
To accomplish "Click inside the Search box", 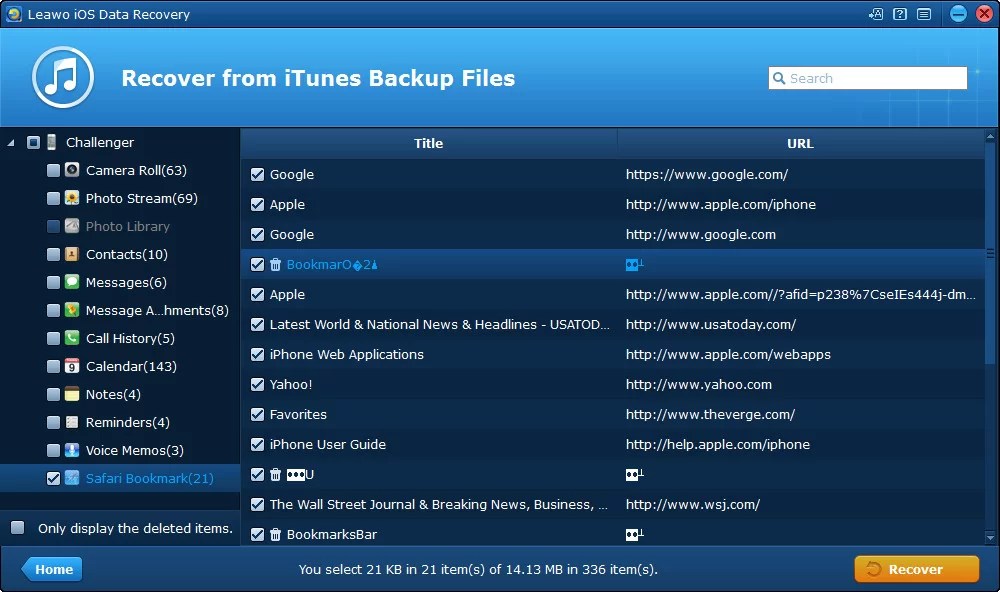I will click(x=867, y=77).
